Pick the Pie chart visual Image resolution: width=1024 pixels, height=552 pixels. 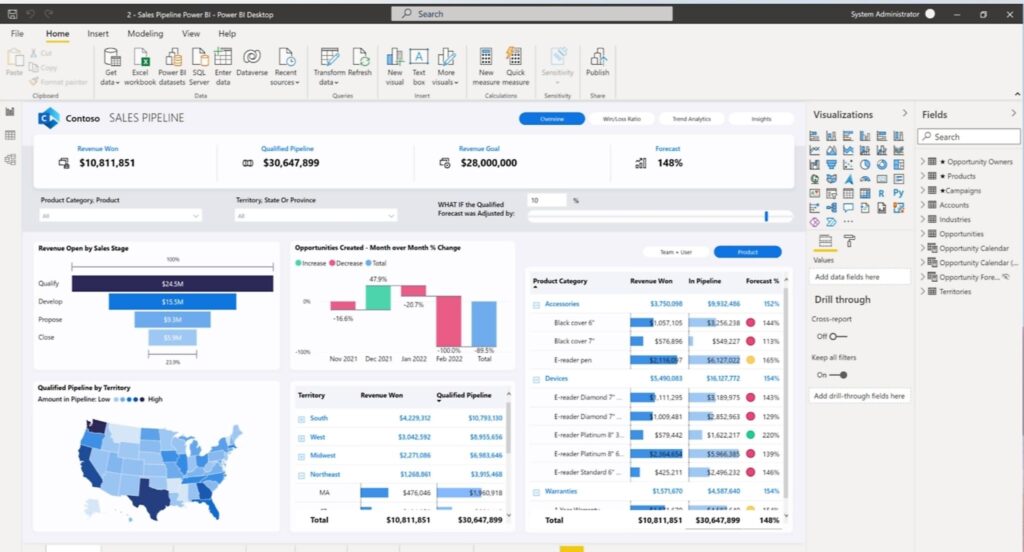865,165
